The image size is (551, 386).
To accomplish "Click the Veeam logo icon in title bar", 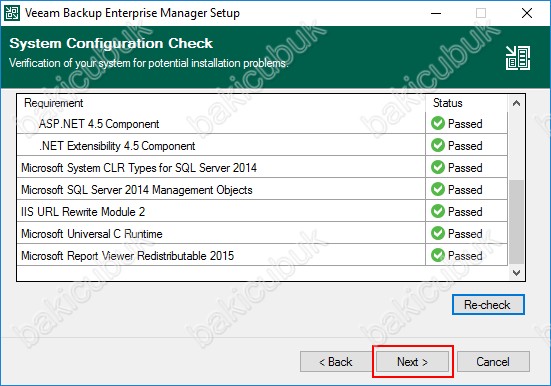I will (x=12, y=13).
